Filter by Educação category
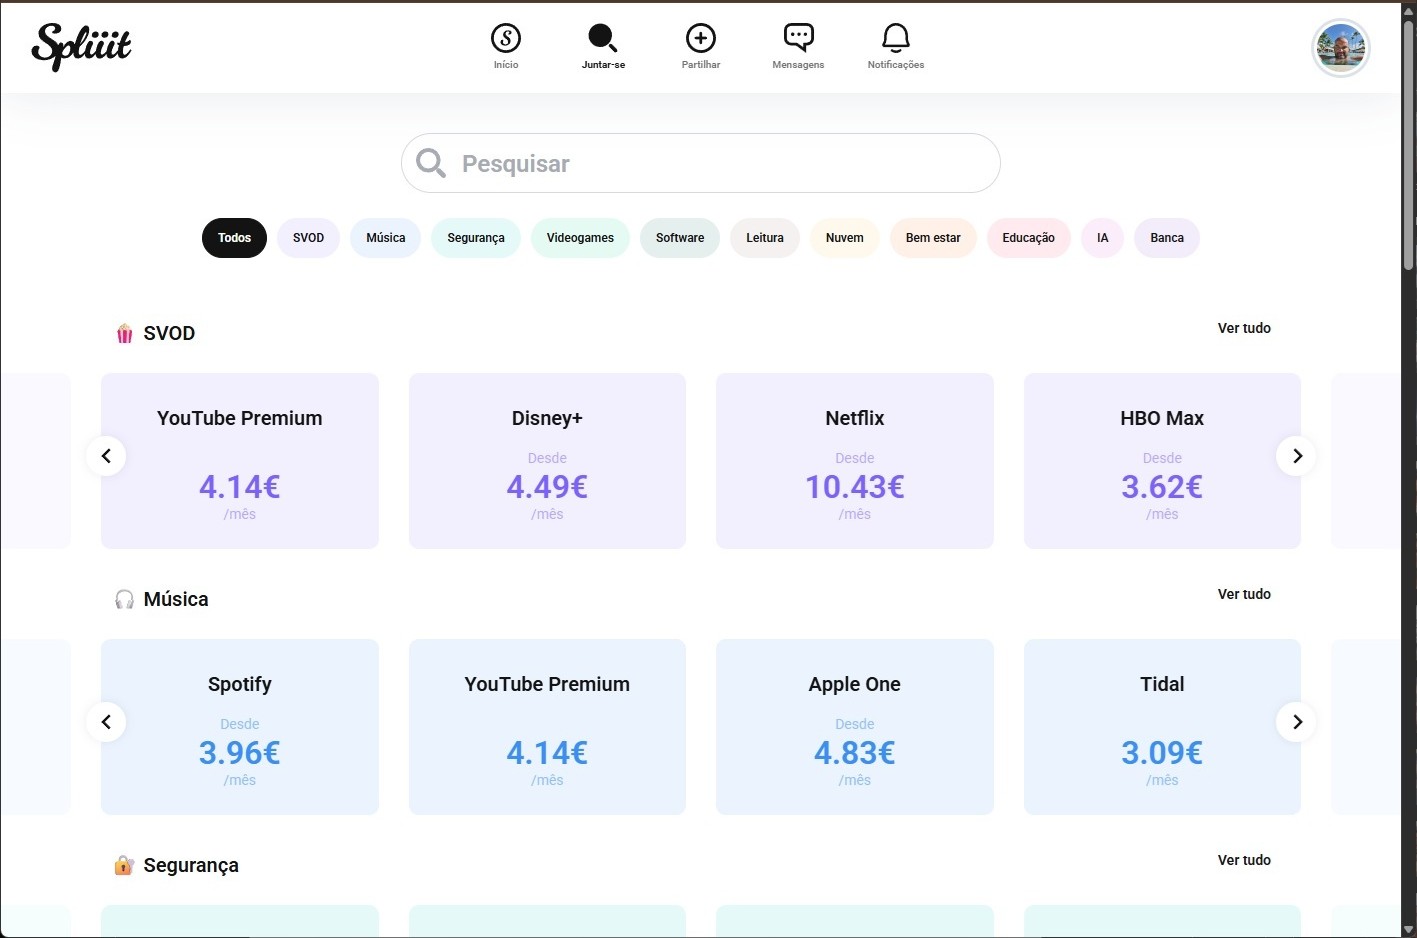 1028,238
